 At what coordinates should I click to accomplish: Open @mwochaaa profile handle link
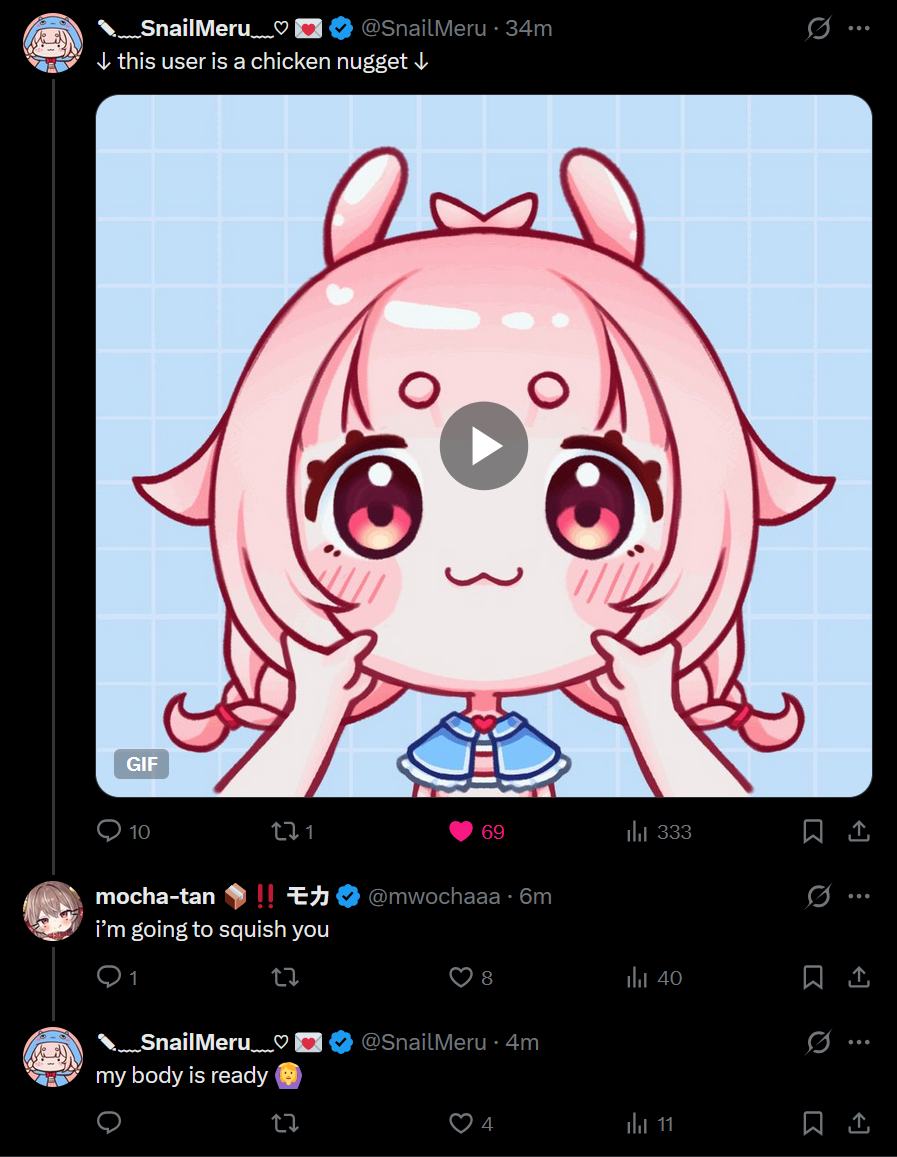pos(434,896)
